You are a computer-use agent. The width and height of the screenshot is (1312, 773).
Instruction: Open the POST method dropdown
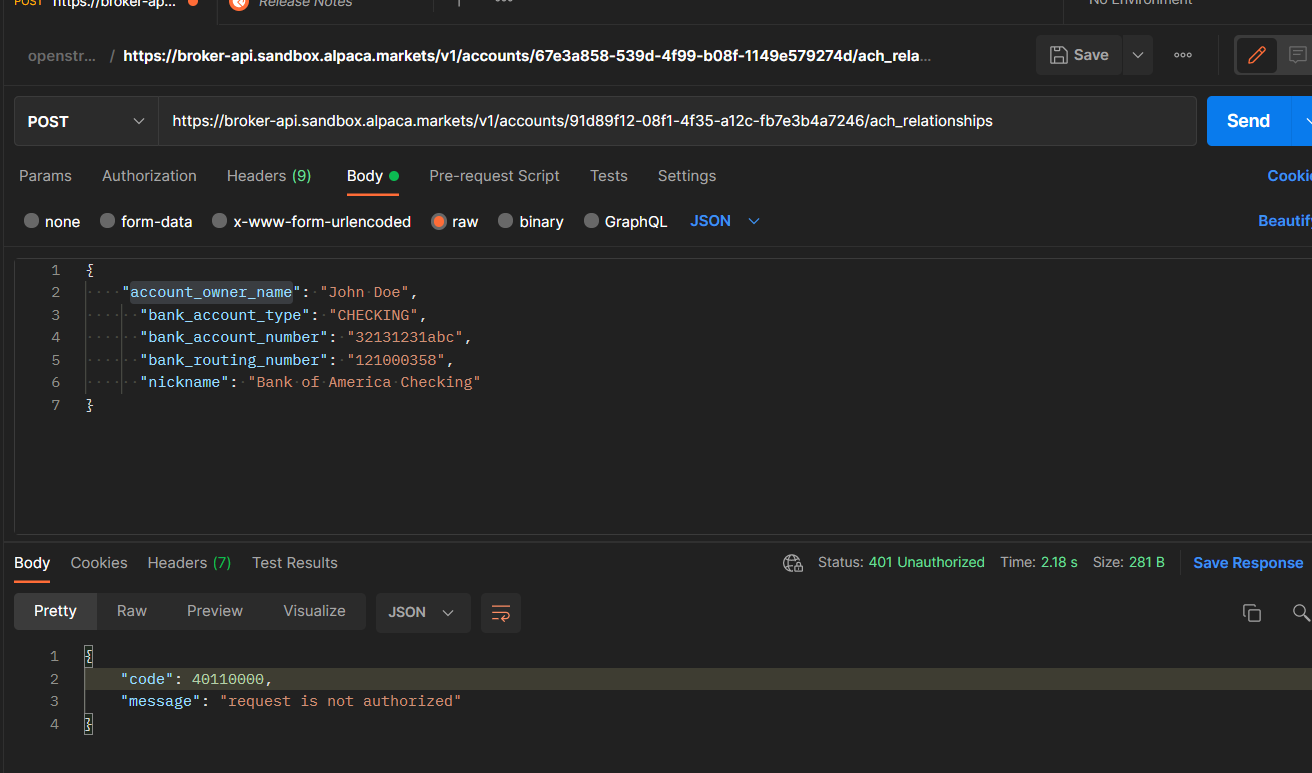86,121
